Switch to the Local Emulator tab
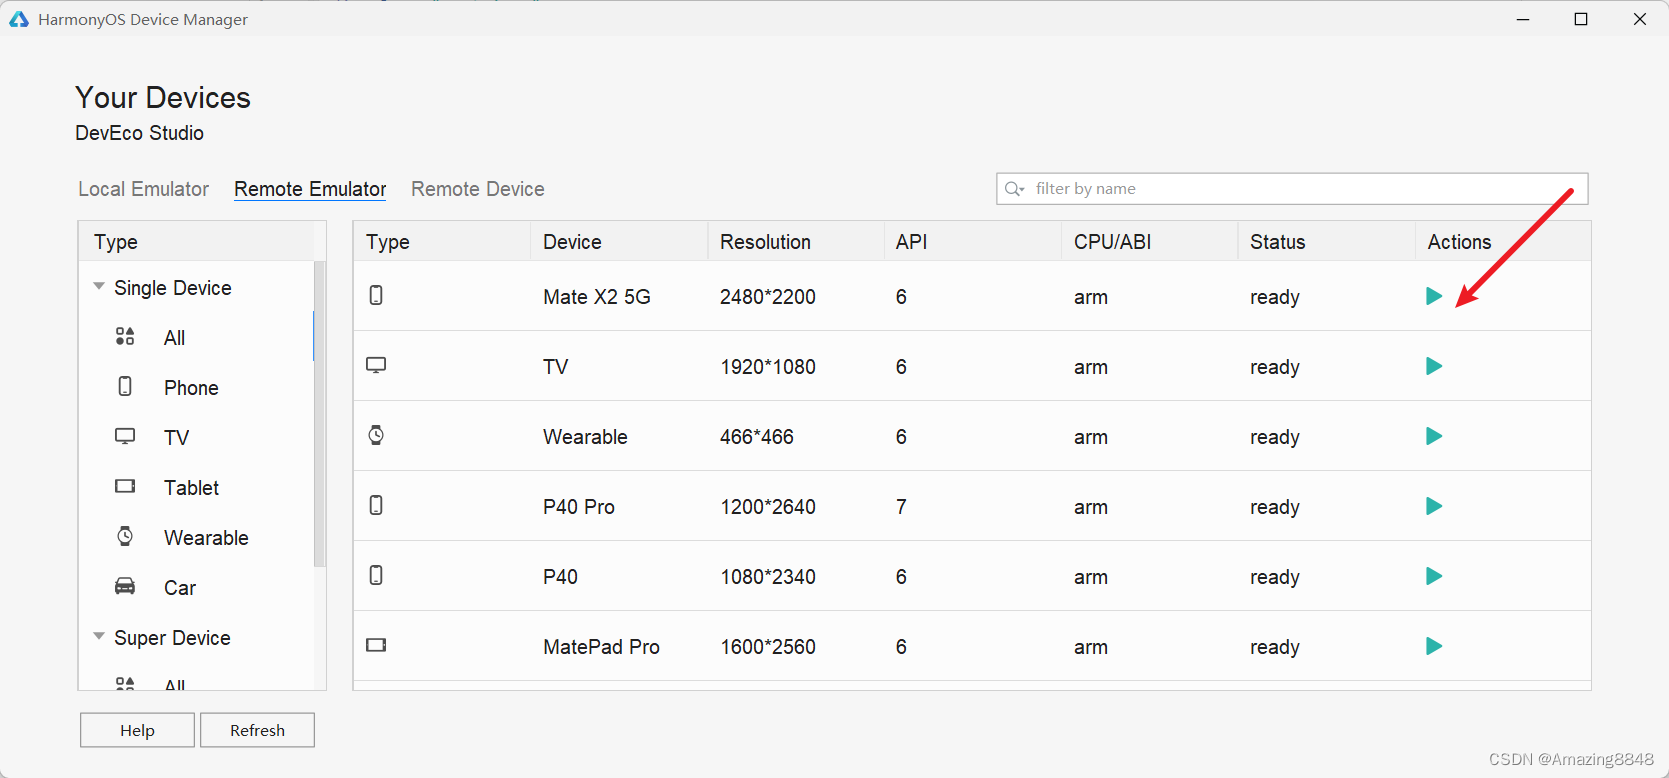Screen dimensions: 1669x778 click(x=144, y=189)
